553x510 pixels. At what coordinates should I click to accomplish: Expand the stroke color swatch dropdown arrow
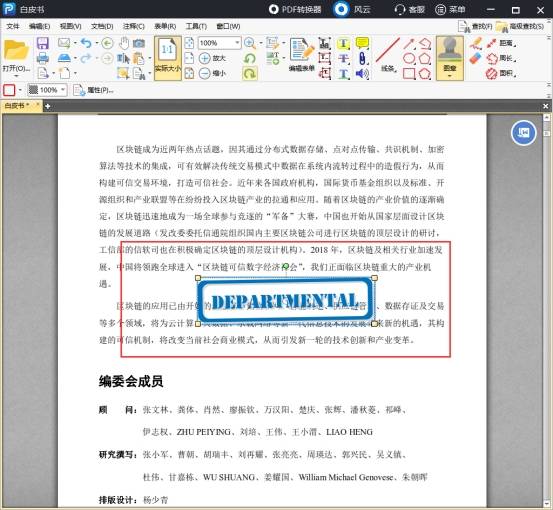(x=20, y=90)
